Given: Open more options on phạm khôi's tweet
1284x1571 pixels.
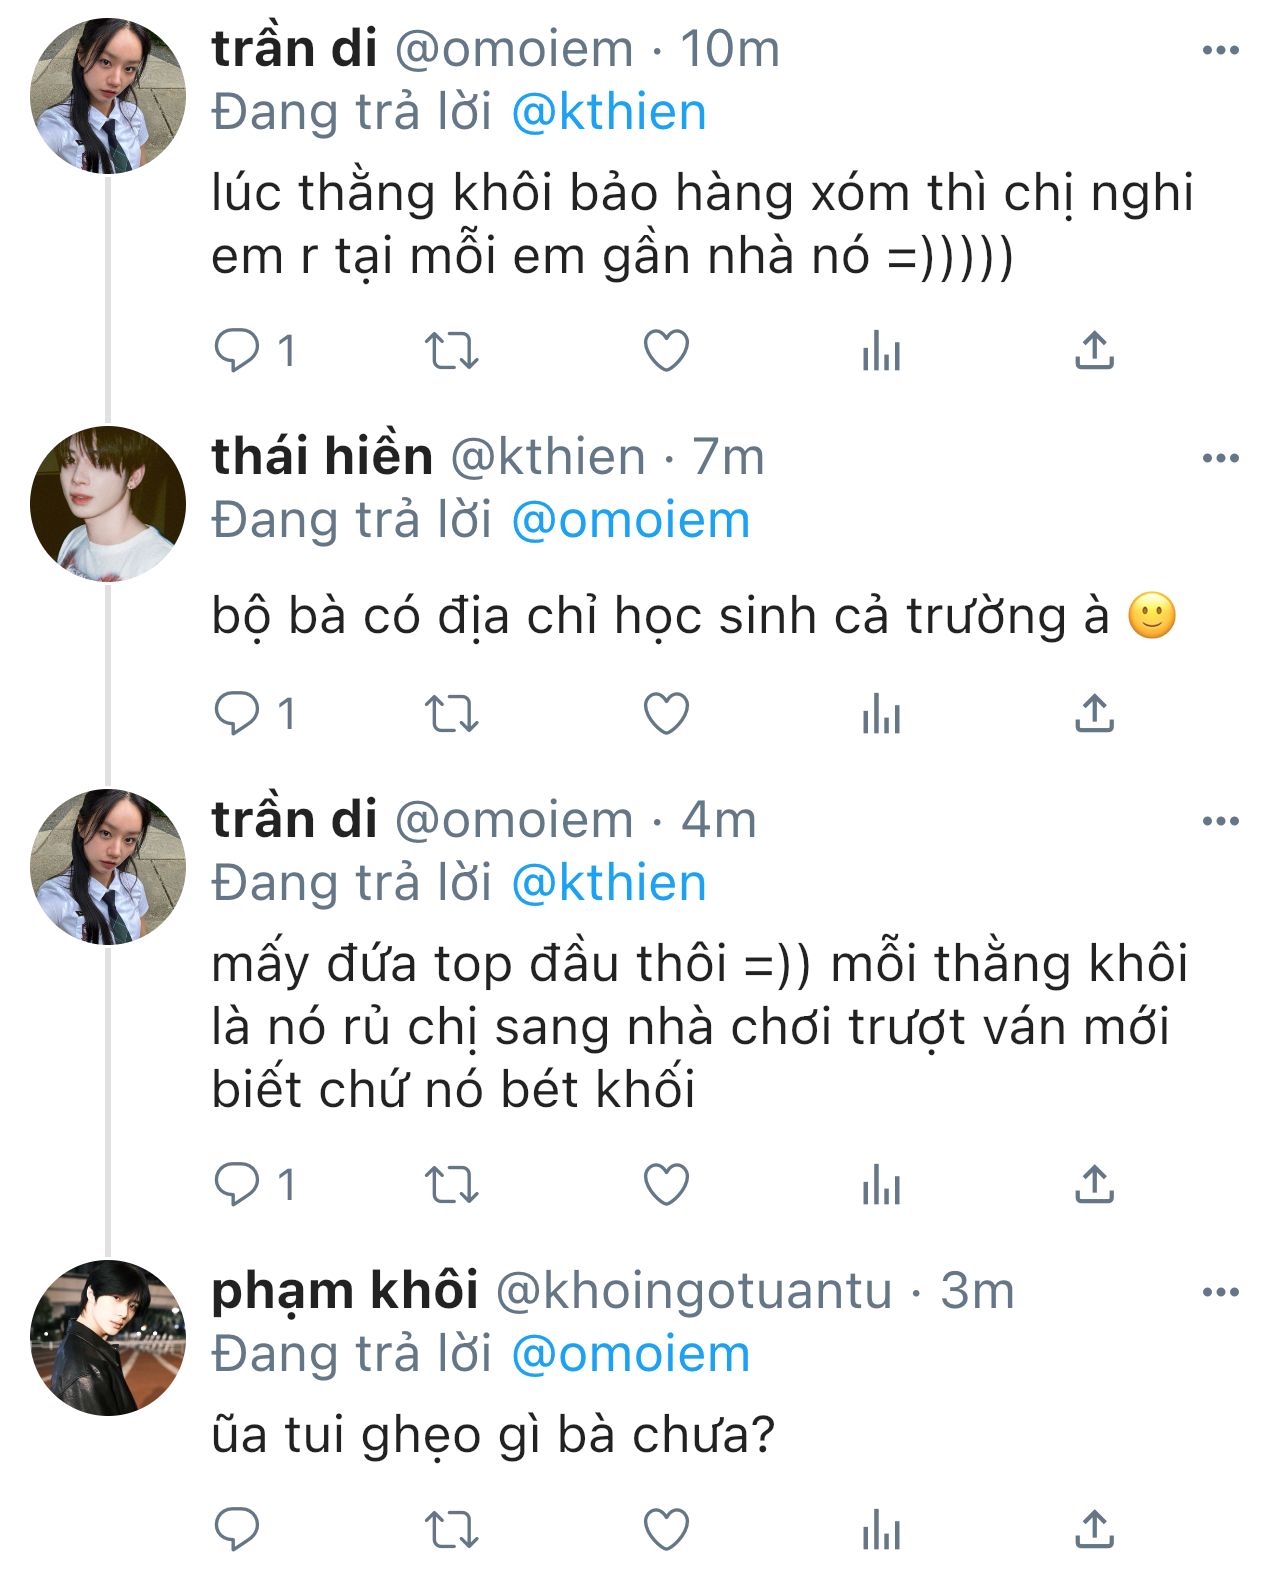Looking at the screenshot, I should pos(1220,1292).
